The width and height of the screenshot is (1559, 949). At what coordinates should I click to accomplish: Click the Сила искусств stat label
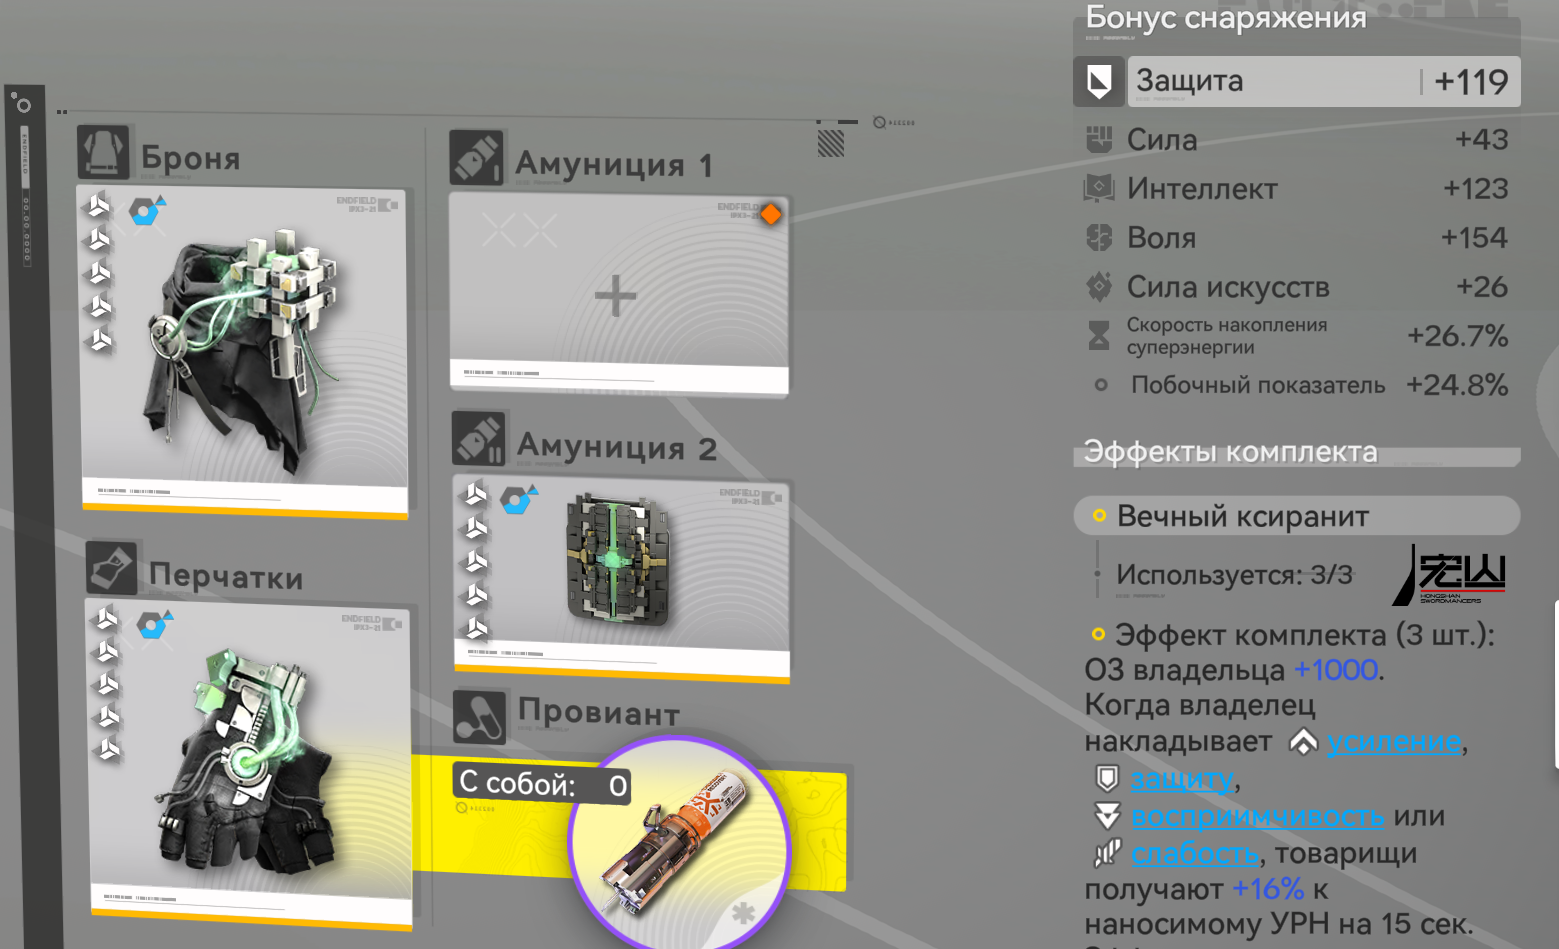point(1228,287)
